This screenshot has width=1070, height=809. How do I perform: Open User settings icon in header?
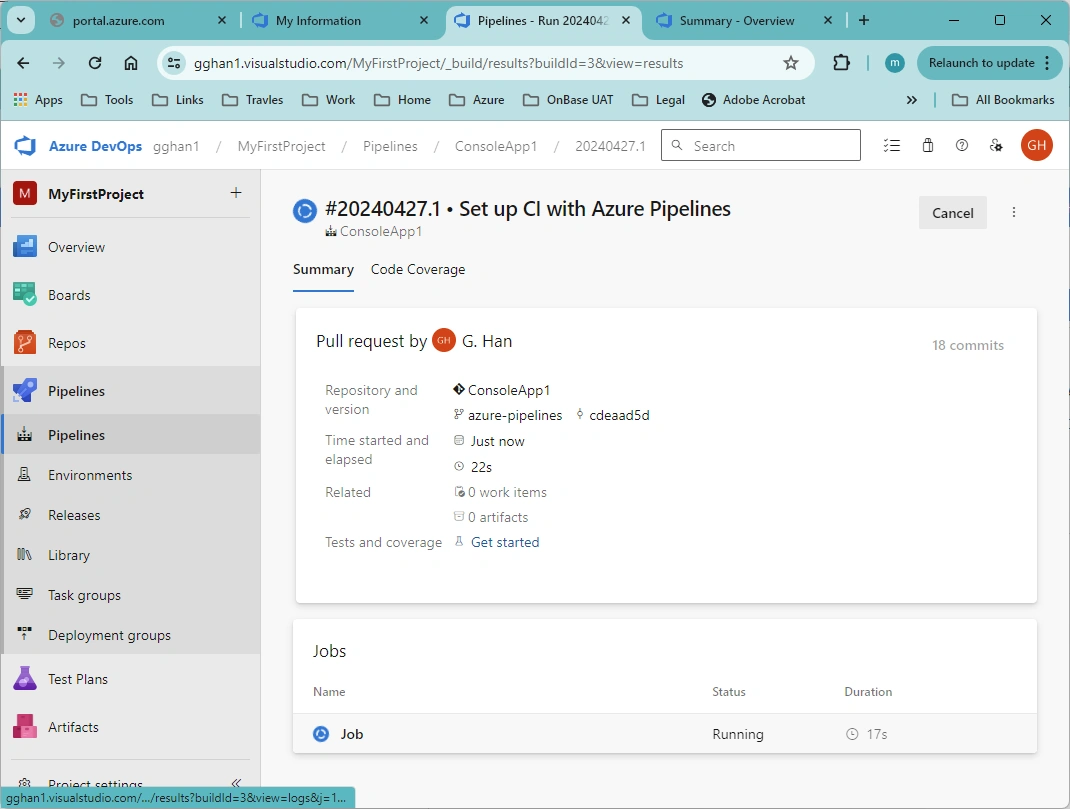[x=996, y=145]
